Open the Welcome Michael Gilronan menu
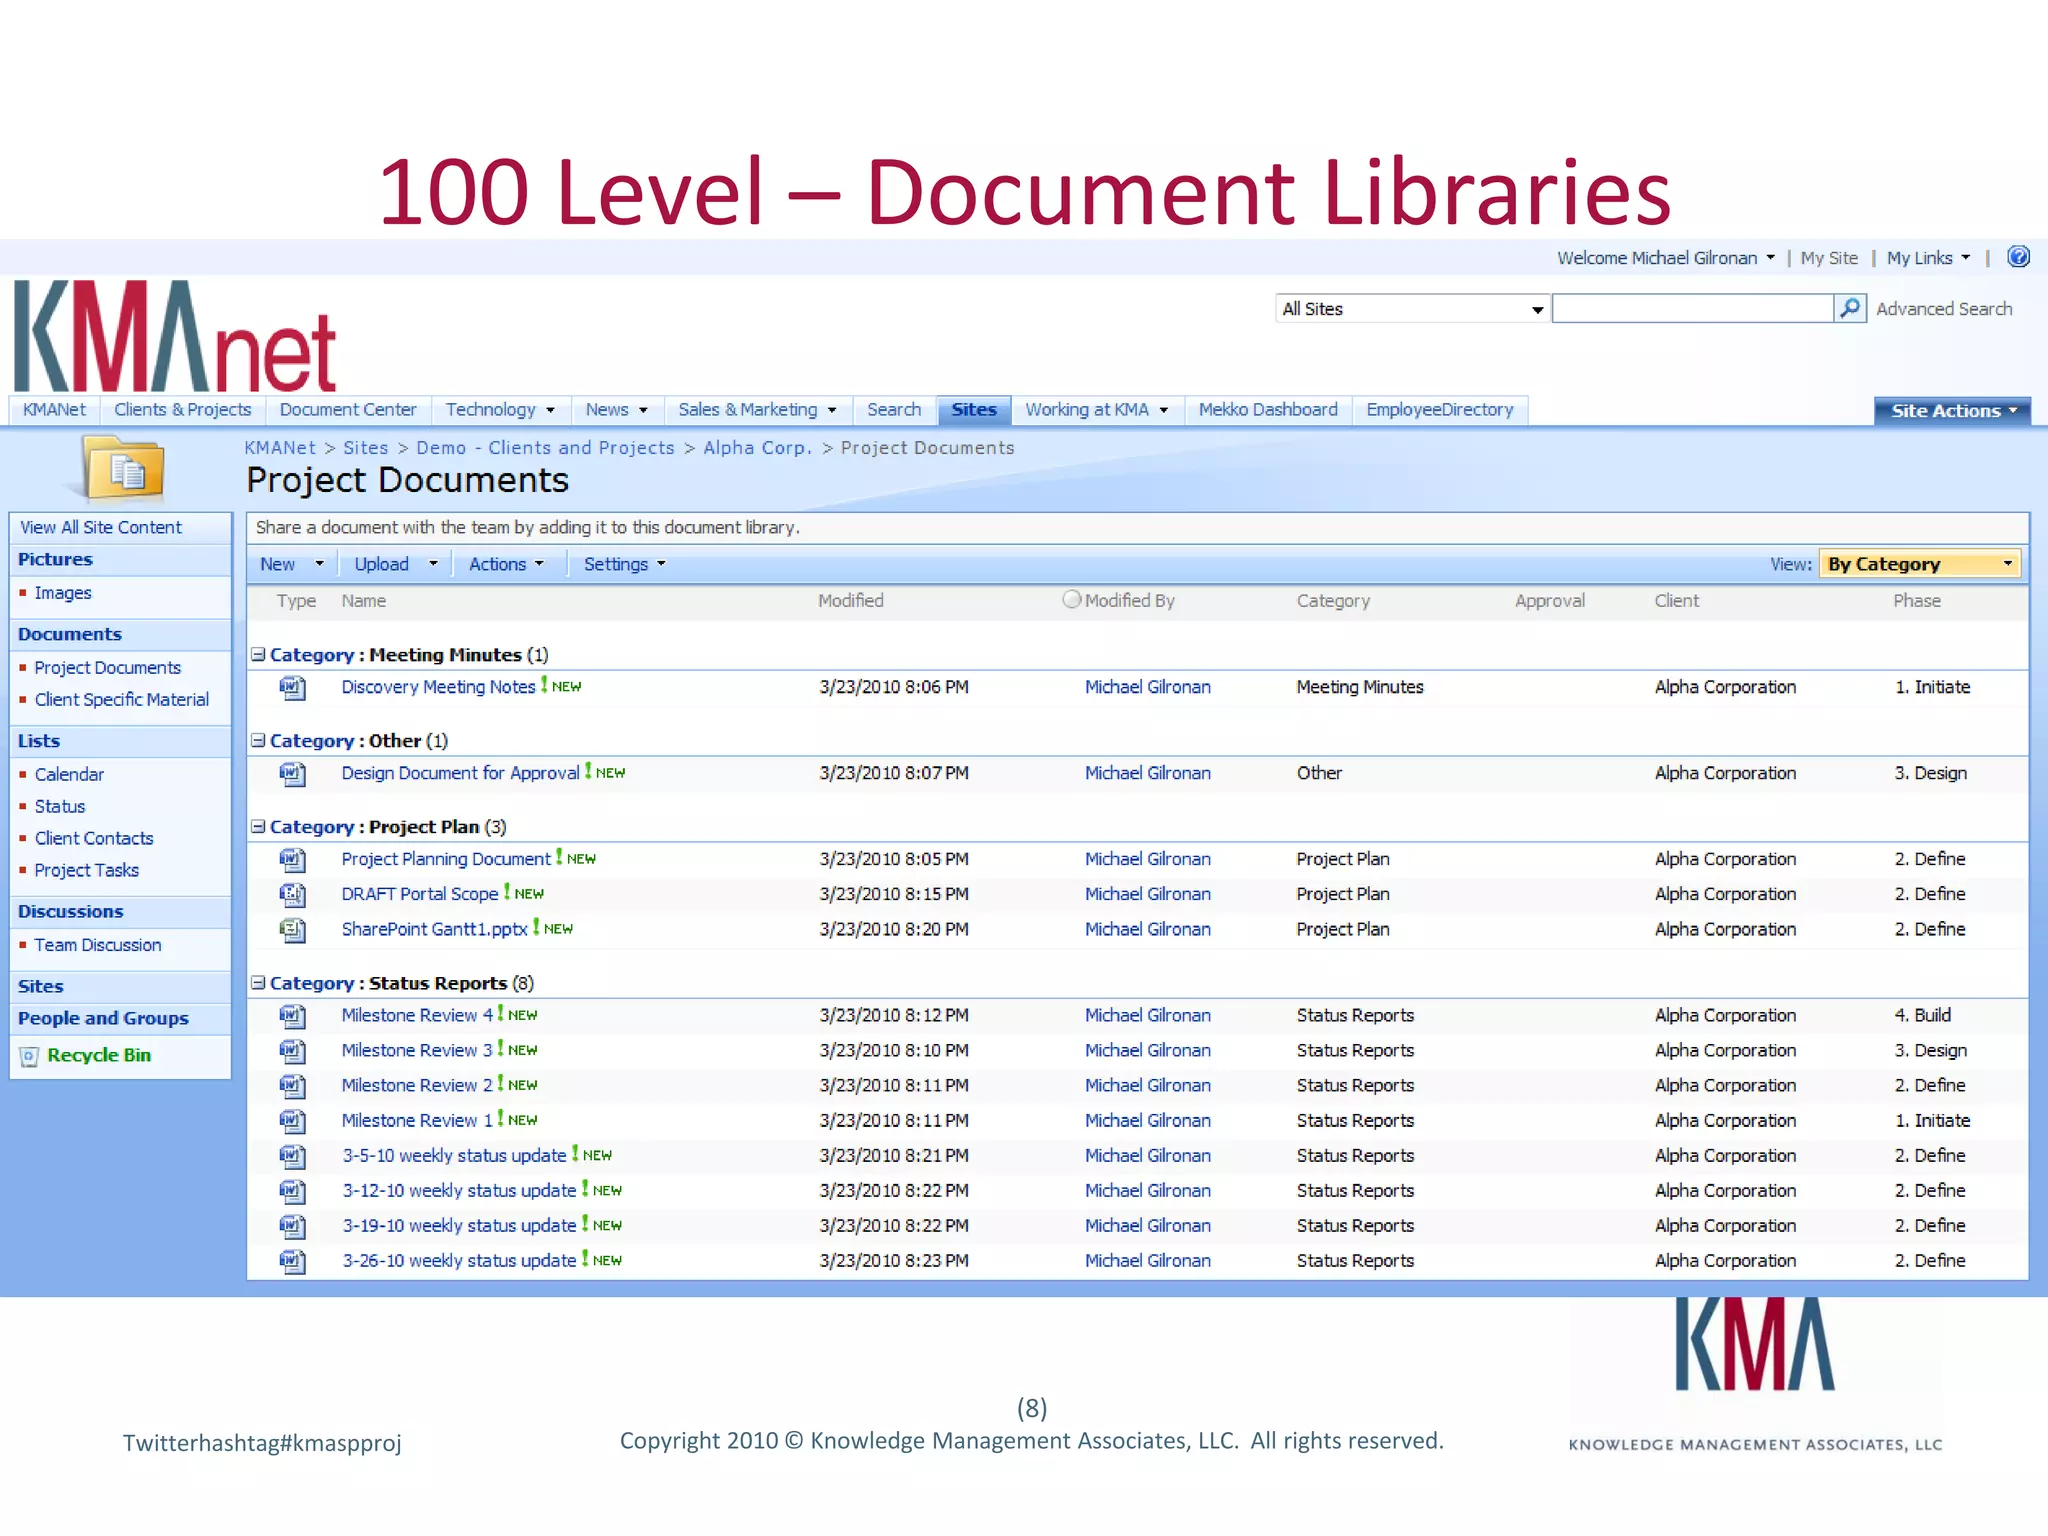Viewport: 2048px width, 1536px height. coord(1666,258)
